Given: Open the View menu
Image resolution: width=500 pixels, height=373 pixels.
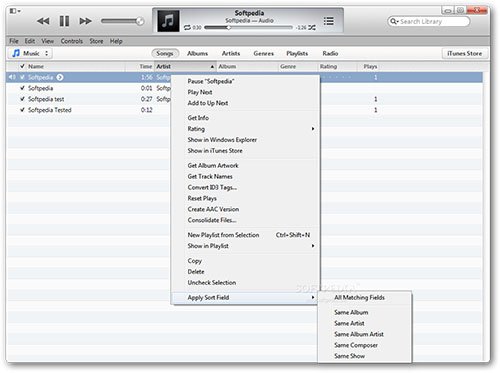Looking at the screenshot, I should click(x=48, y=41).
